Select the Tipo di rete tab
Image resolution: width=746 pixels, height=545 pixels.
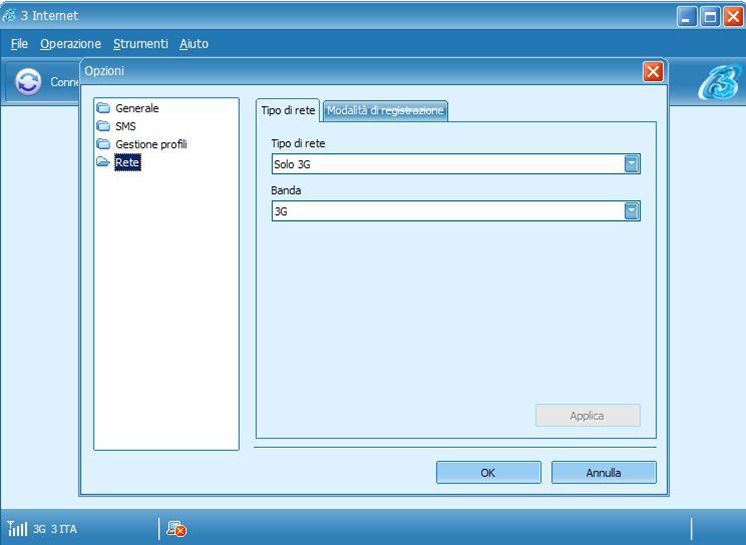pos(288,111)
